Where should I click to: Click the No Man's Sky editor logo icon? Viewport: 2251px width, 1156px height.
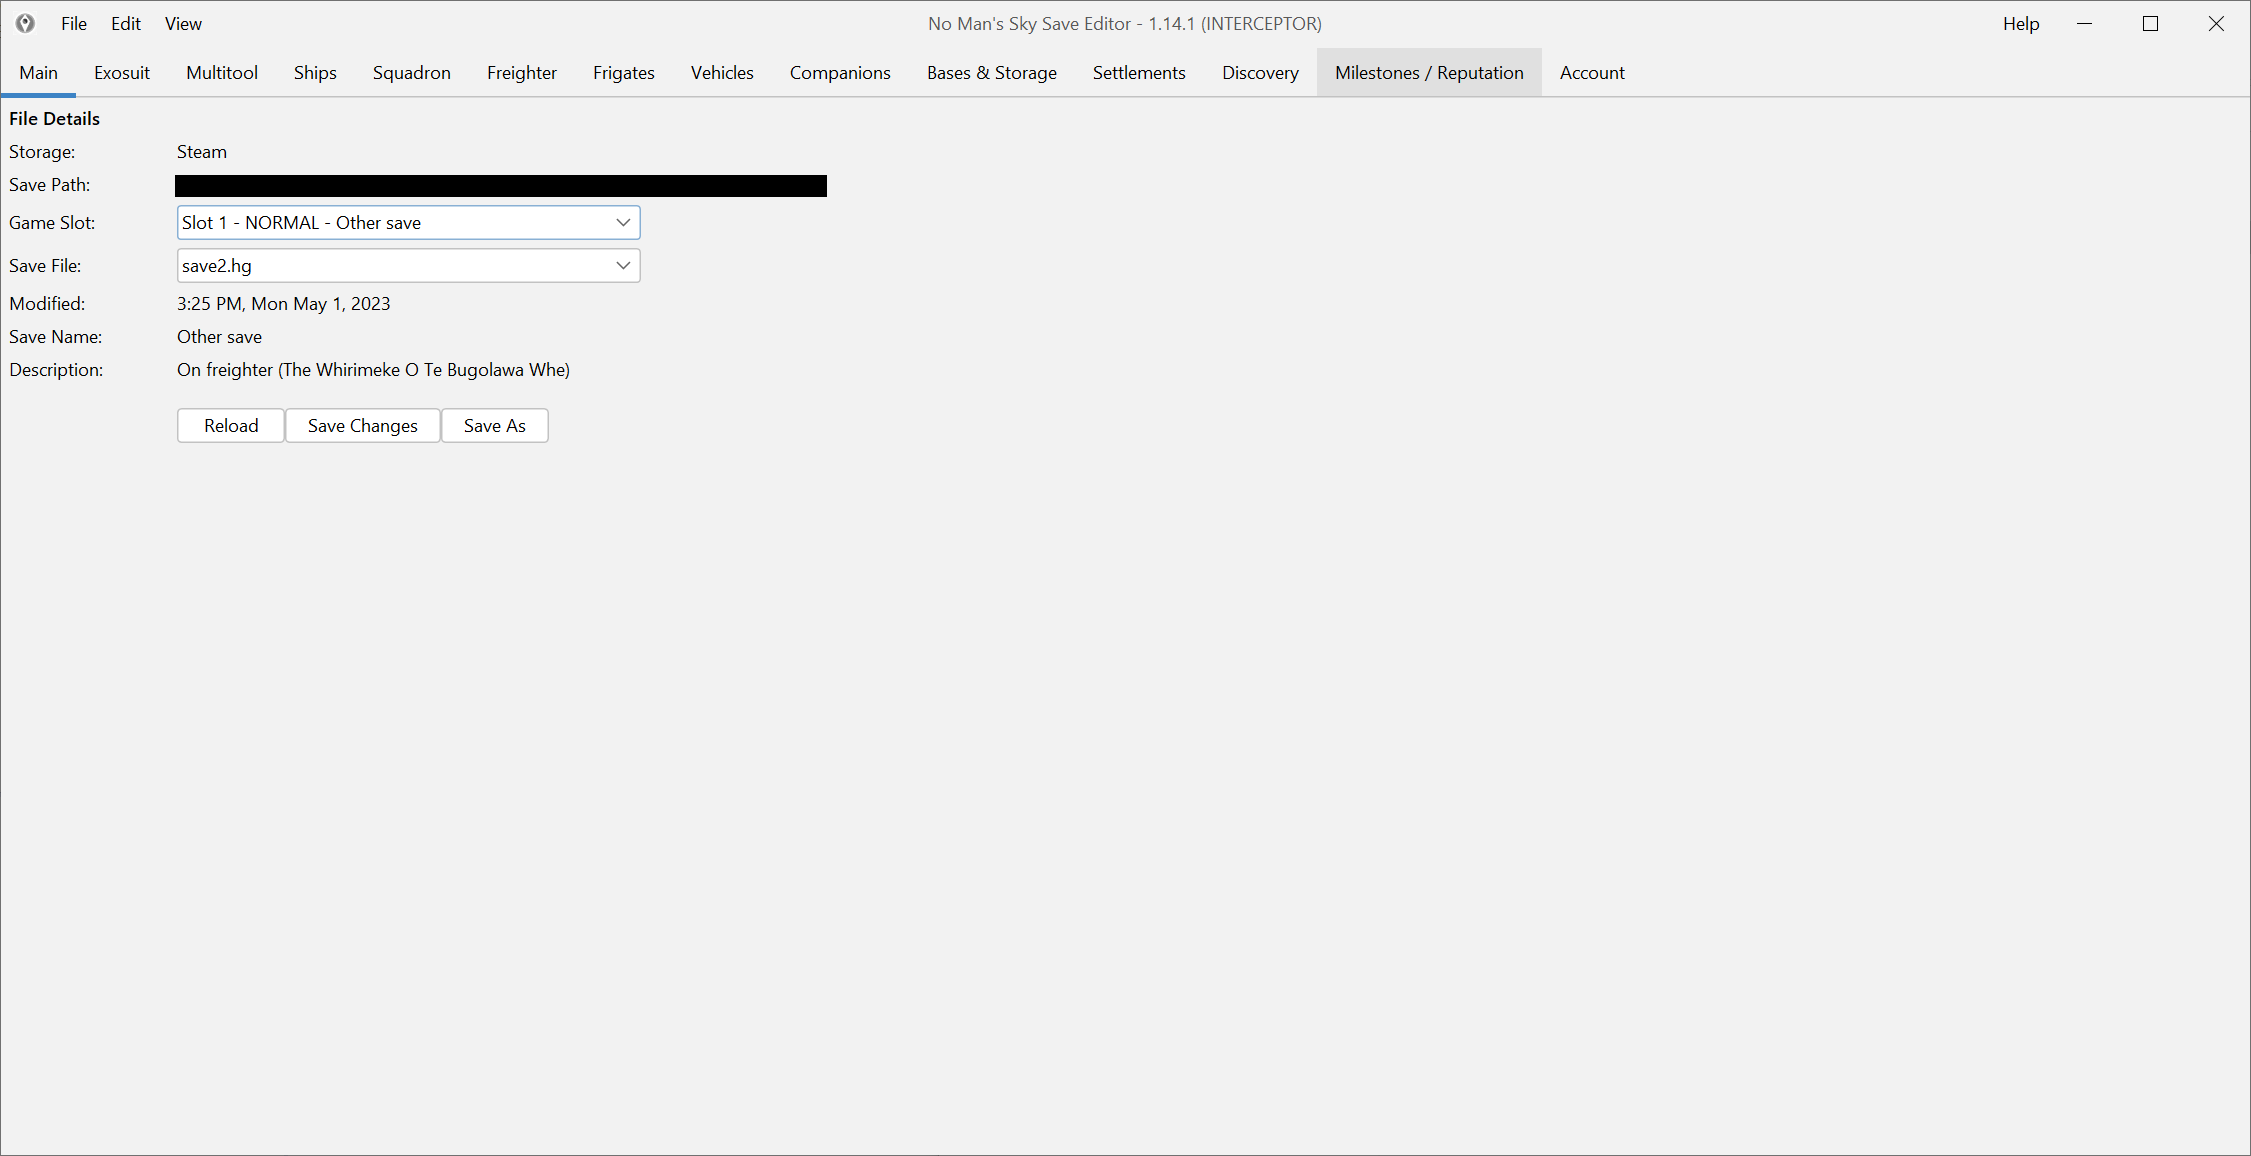[x=24, y=23]
